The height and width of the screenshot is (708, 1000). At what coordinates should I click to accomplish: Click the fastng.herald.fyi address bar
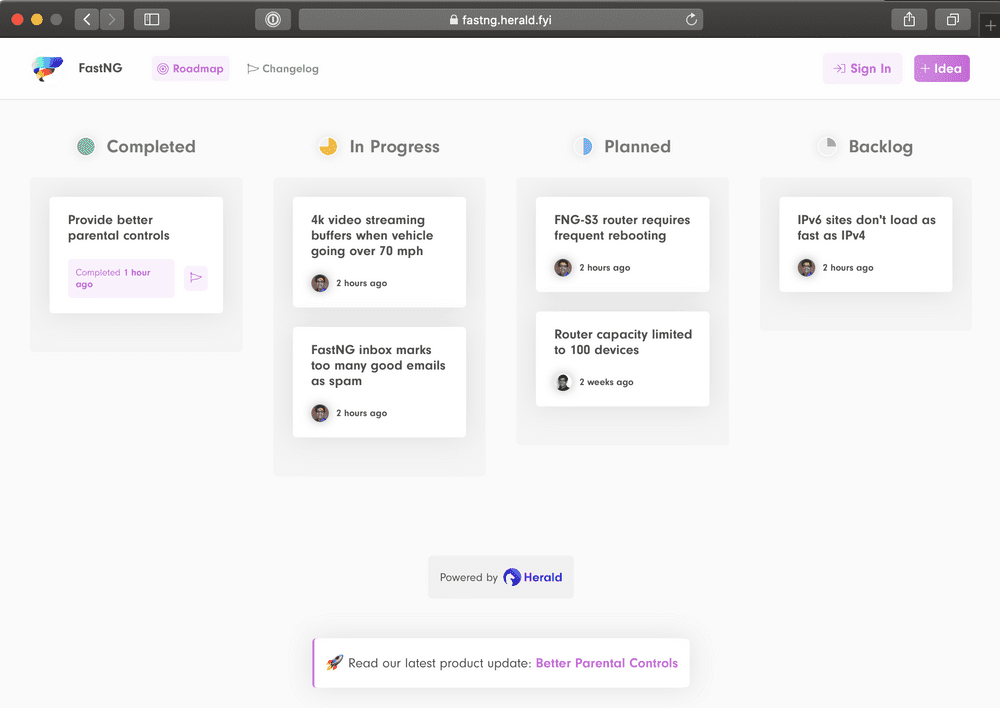point(500,19)
